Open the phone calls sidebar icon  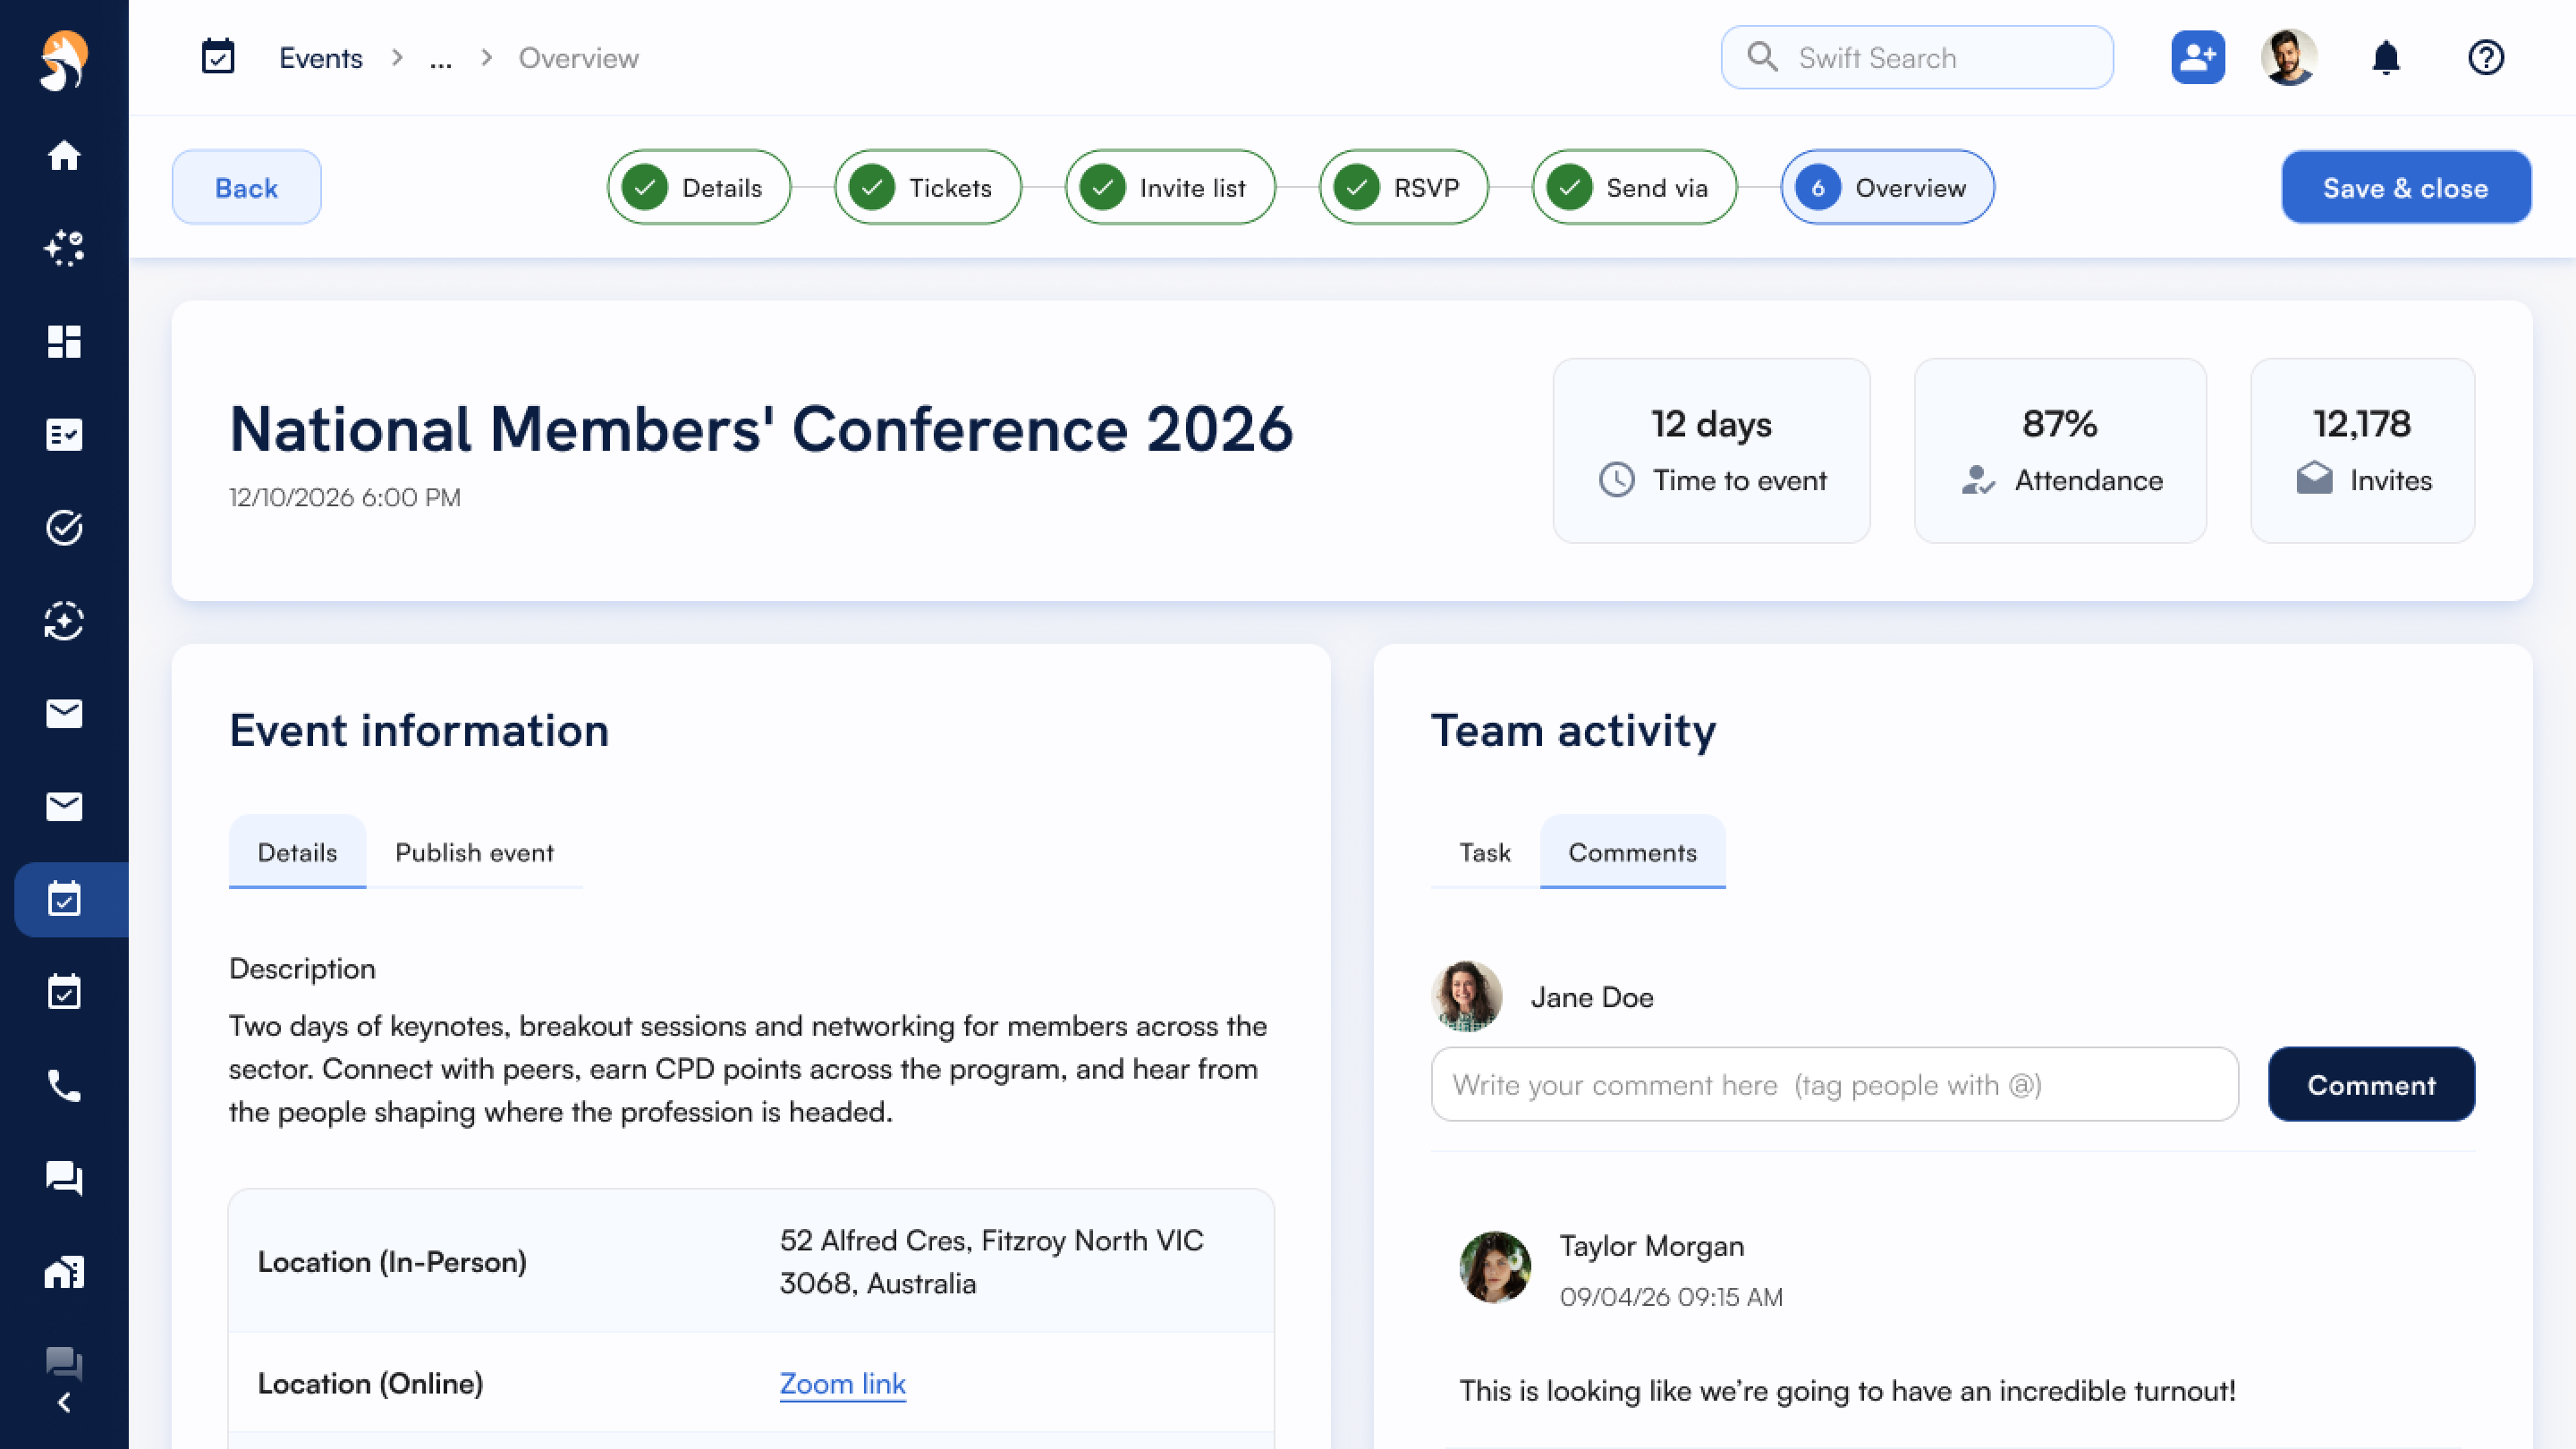64,1085
